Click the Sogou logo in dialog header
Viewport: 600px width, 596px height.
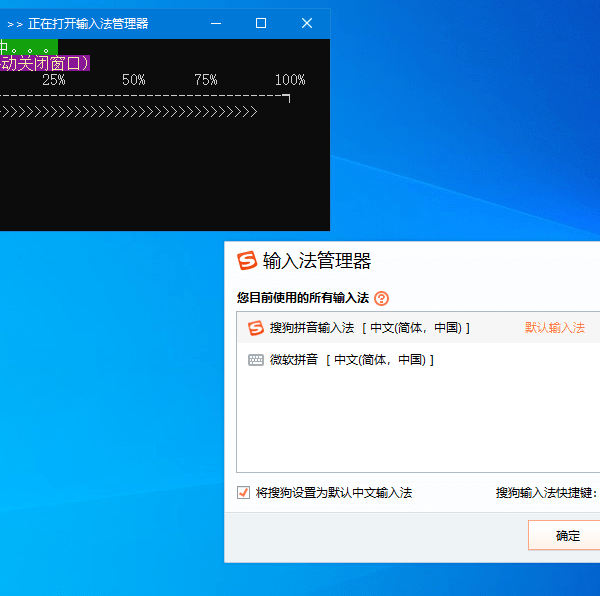point(247,261)
